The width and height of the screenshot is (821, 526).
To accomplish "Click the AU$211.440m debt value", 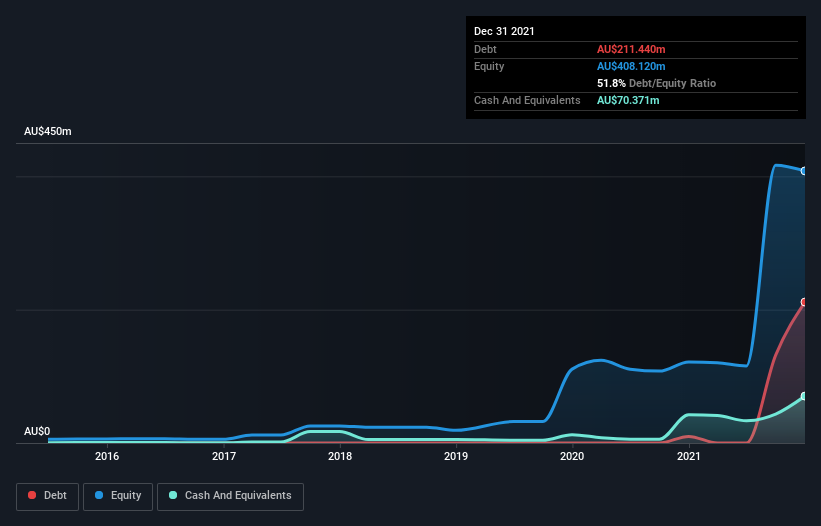I will pyautogui.click(x=631, y=49).
